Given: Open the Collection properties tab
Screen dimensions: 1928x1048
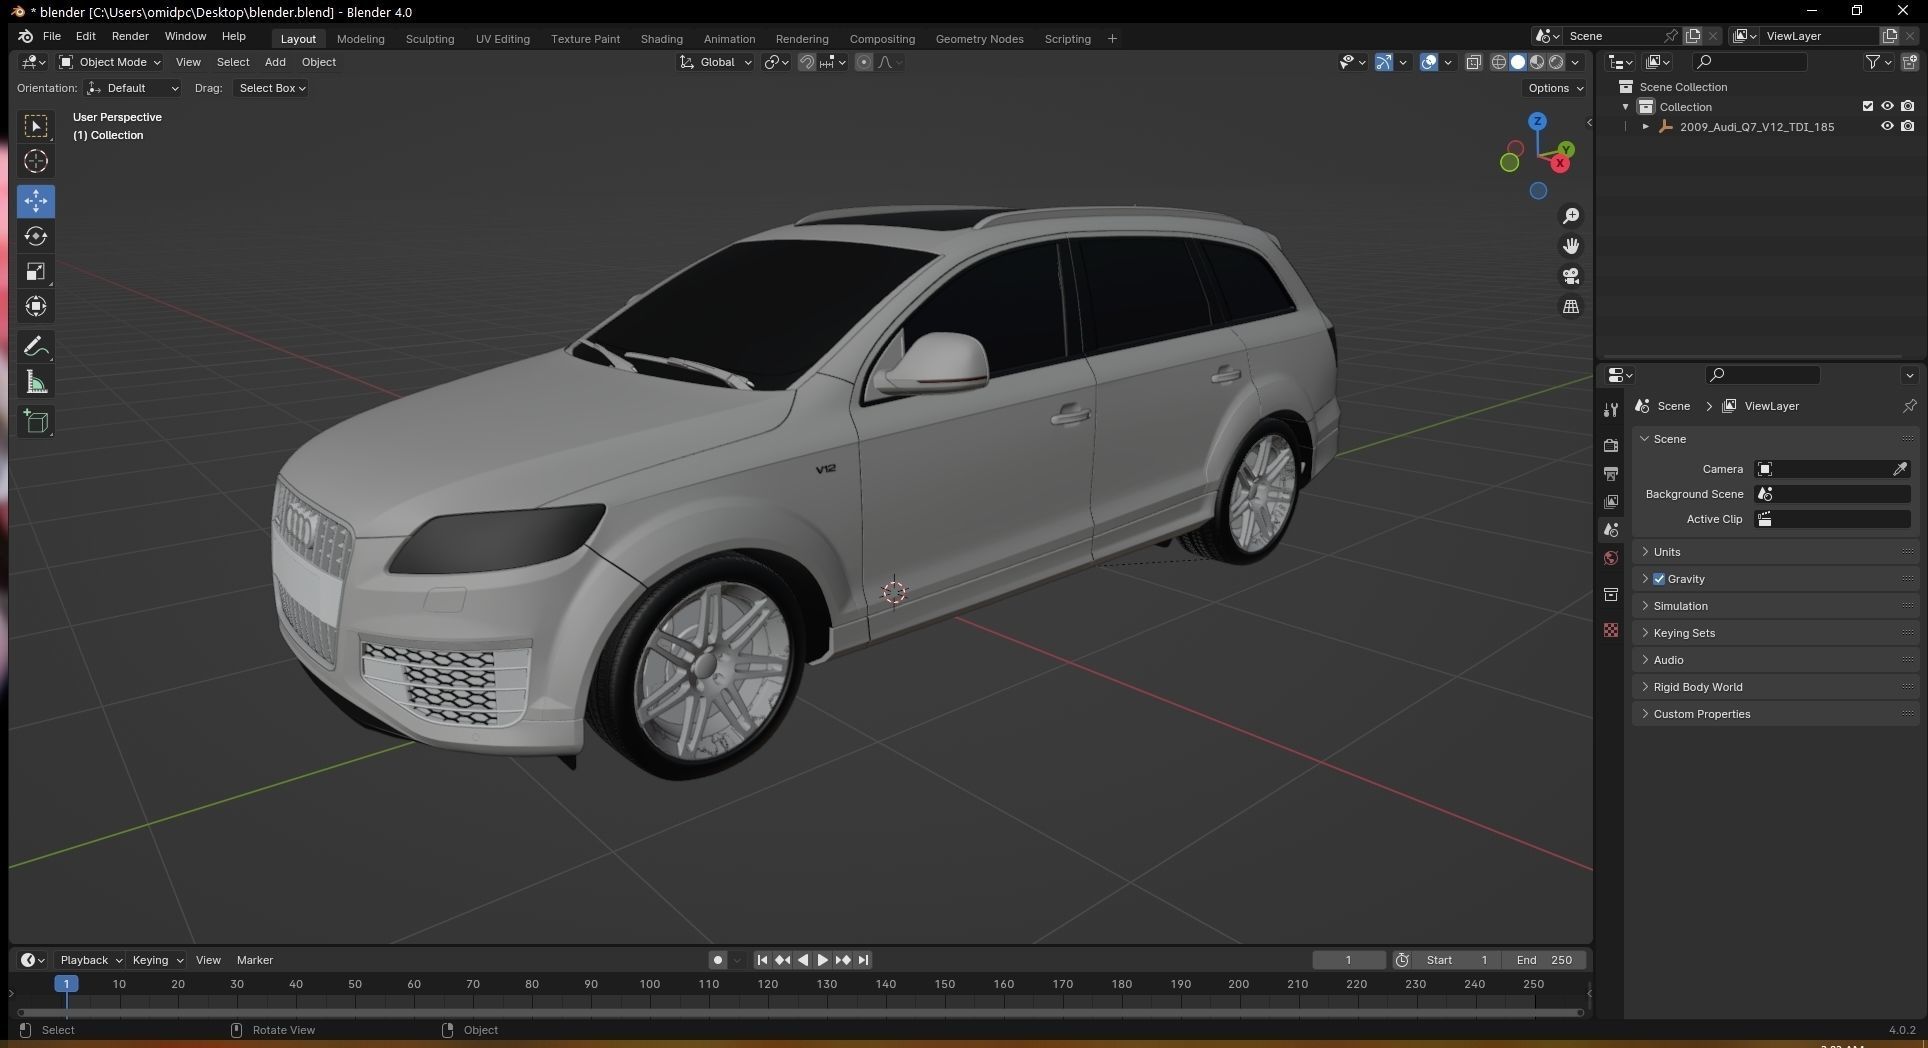Looking at the screenshot, I should point(1611,594).
